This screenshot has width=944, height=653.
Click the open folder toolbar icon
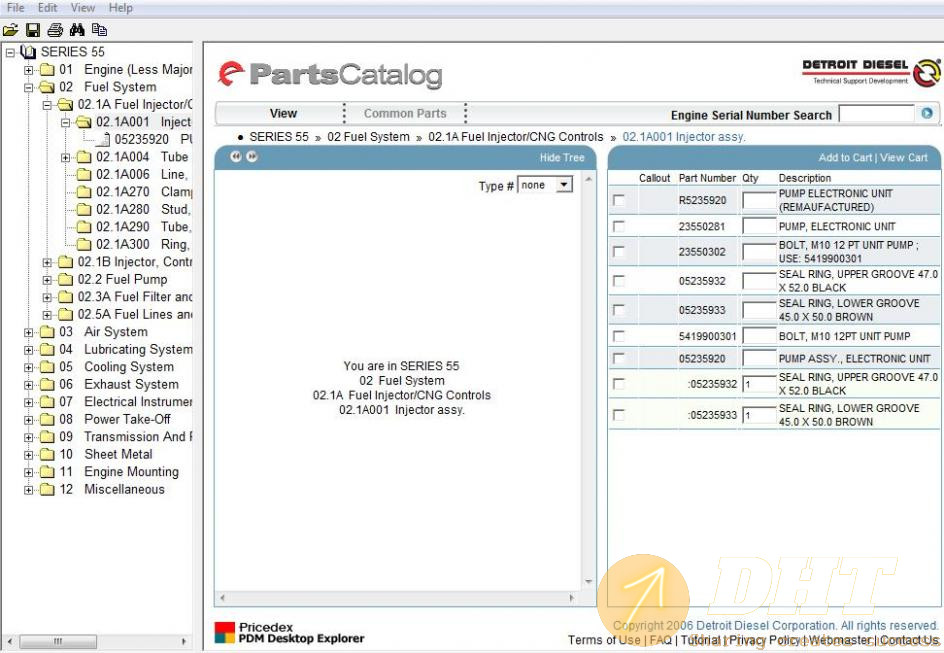tap(10, 29)
